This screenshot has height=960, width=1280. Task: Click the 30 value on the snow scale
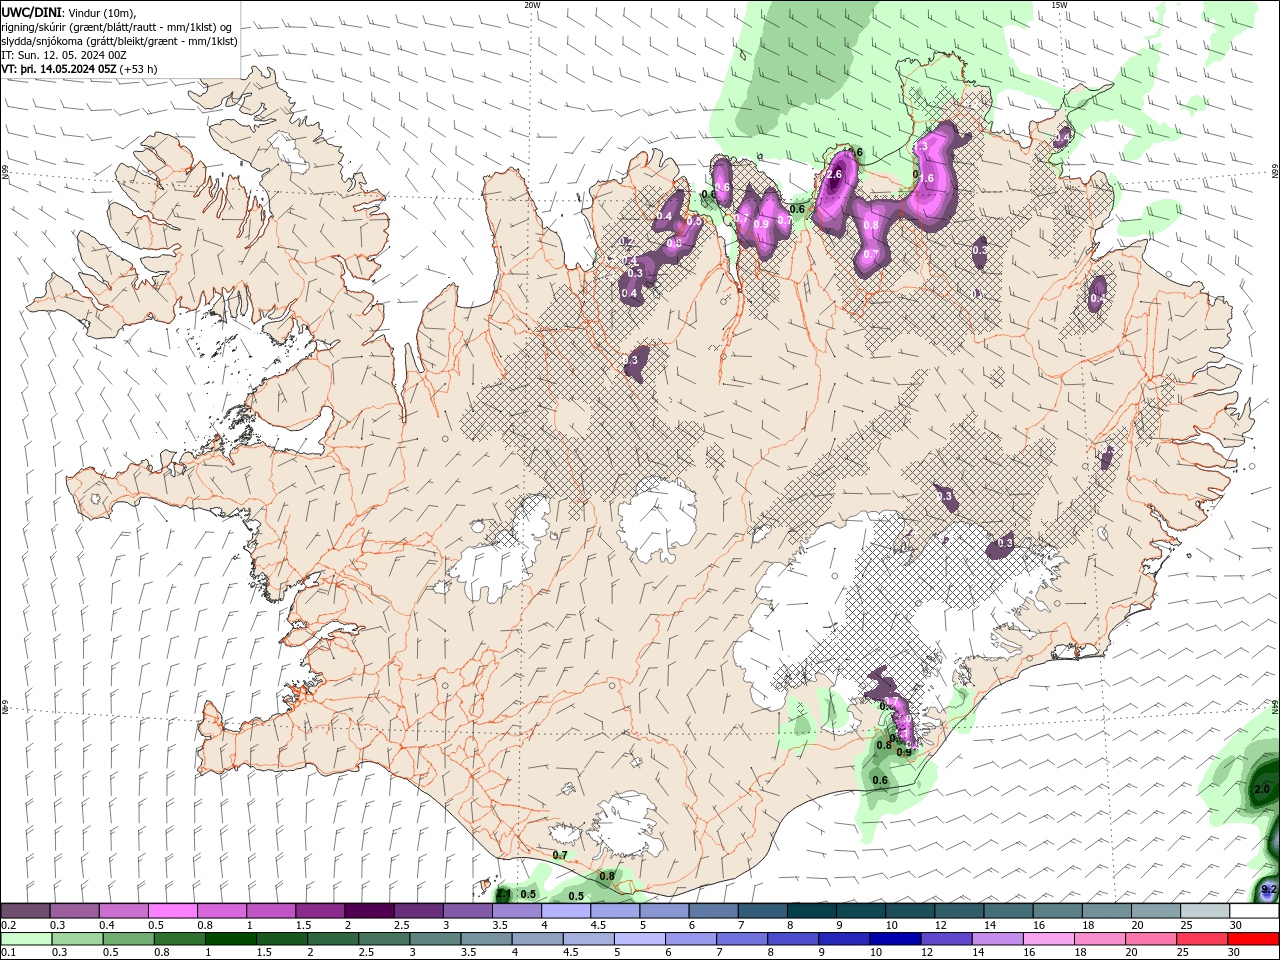(x=1236, y=925)
